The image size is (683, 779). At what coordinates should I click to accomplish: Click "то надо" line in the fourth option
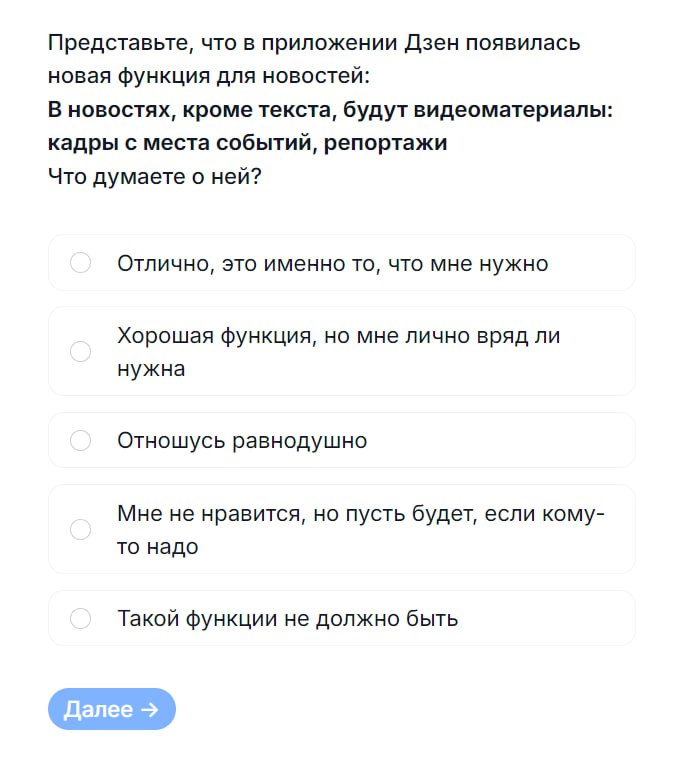[x=158, y=547]
